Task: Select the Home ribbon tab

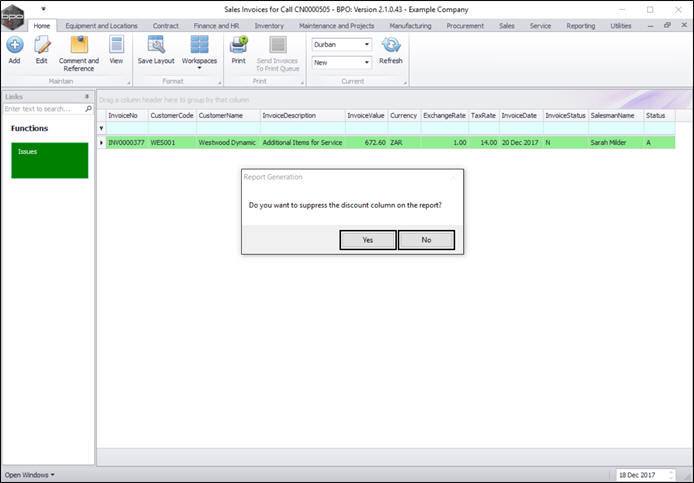Action: (x=42, y=26)
